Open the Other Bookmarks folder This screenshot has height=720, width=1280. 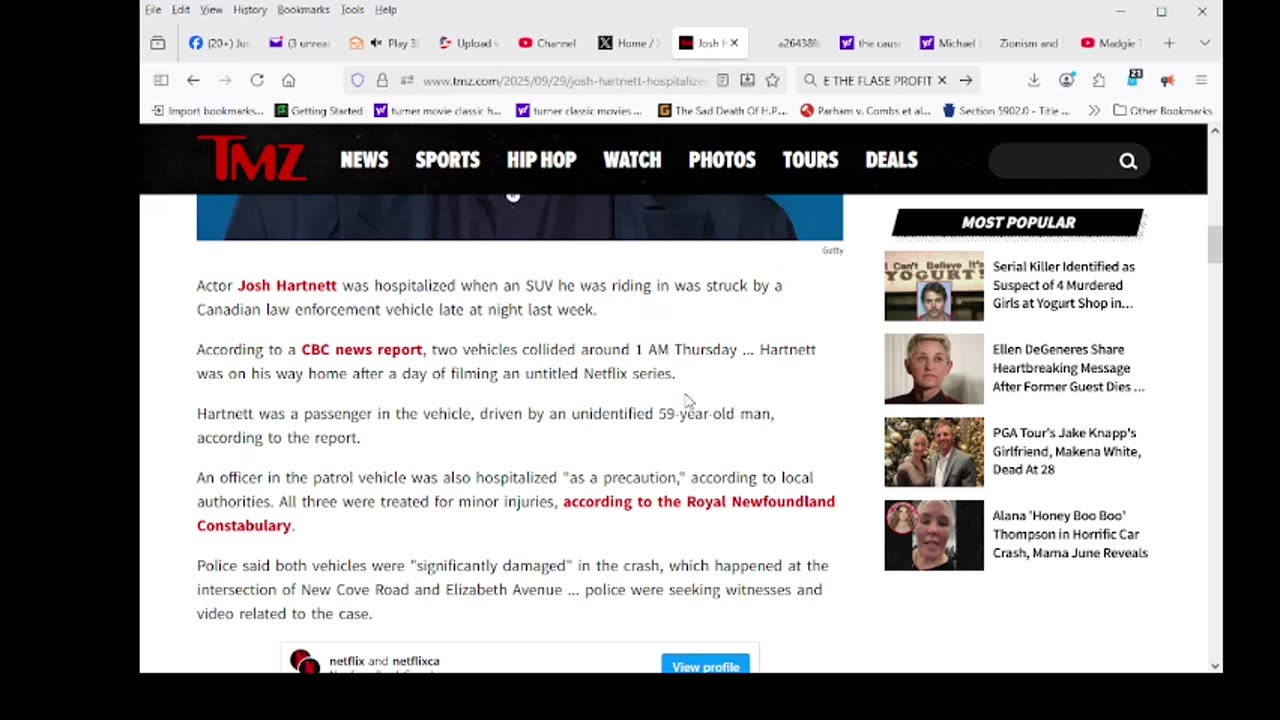[x=1162, y=111]
